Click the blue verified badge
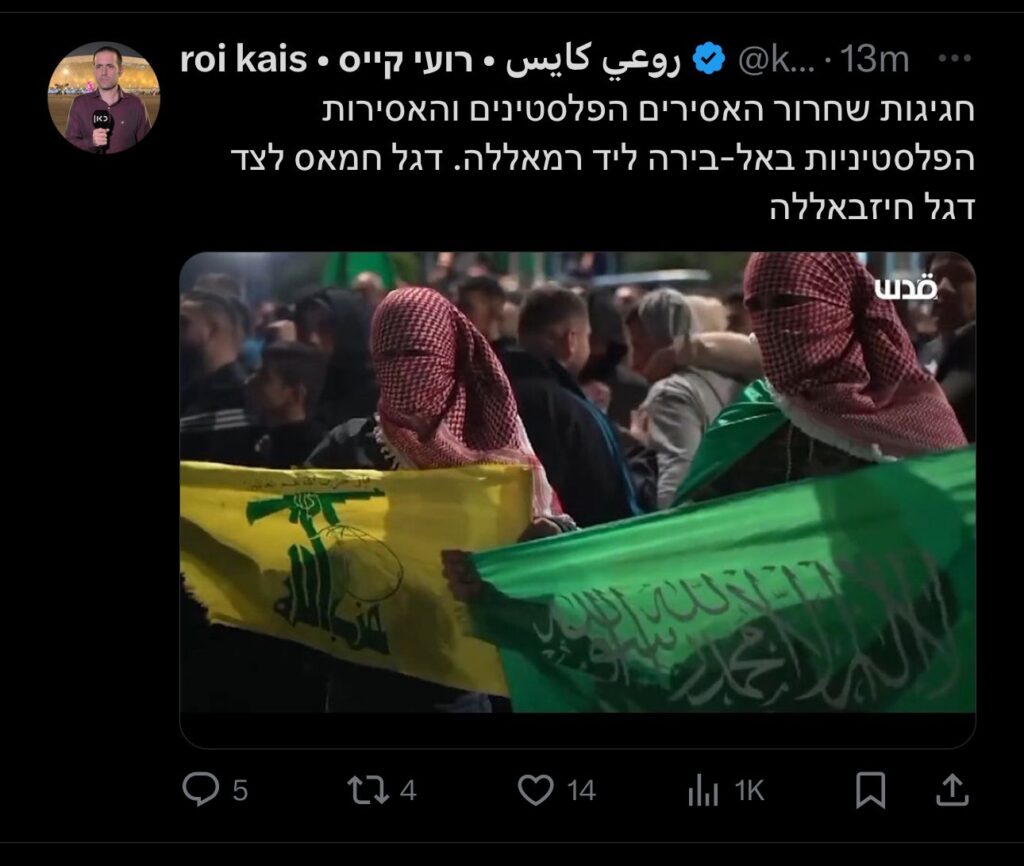Viewport: 1024px width, 866px height. [x=709, y=59]
